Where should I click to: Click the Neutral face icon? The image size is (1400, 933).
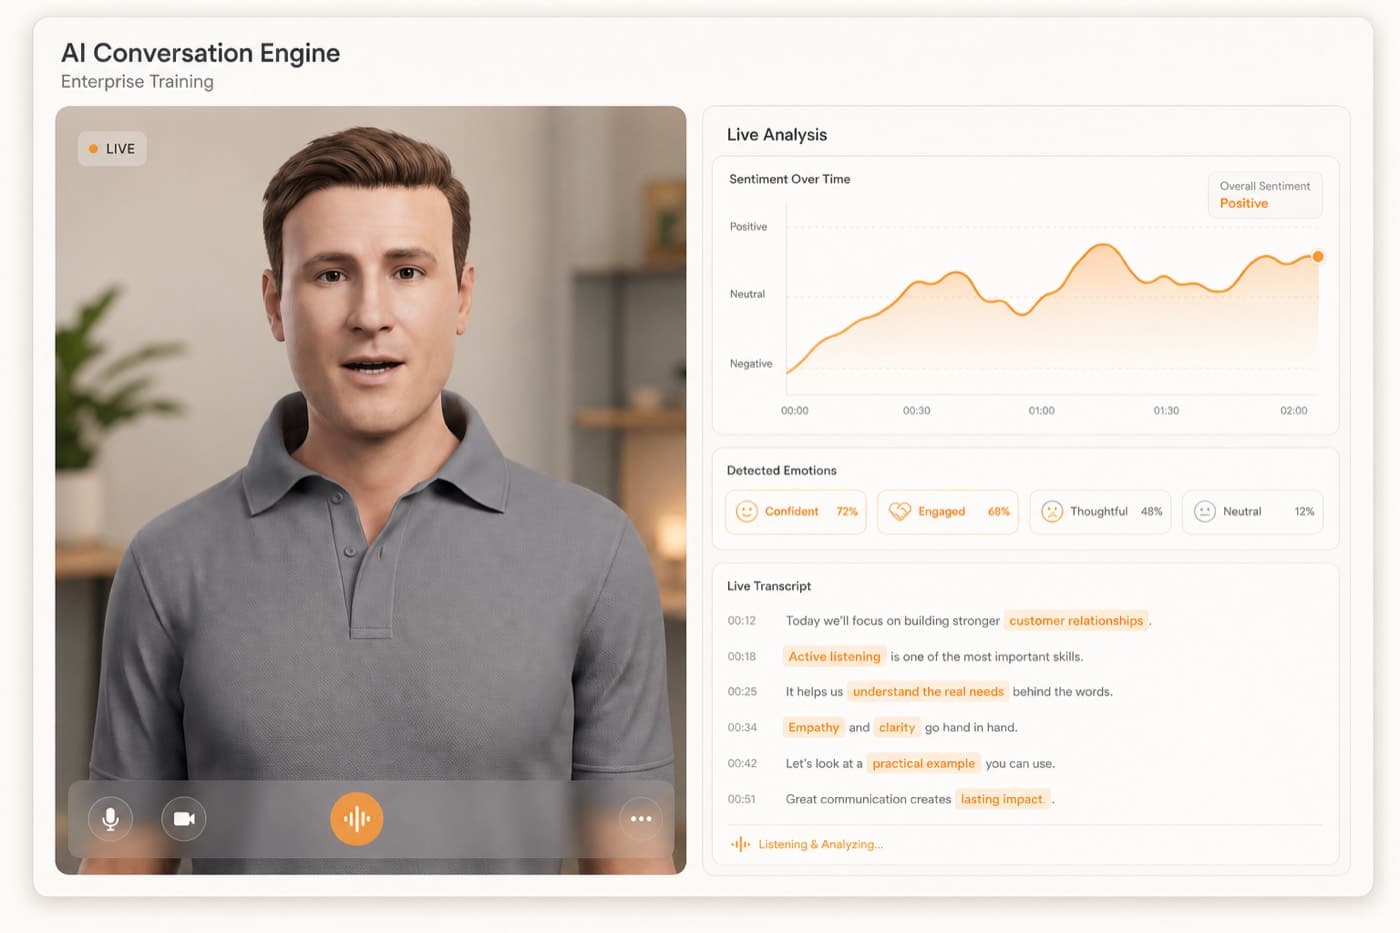coord(1205,512)
